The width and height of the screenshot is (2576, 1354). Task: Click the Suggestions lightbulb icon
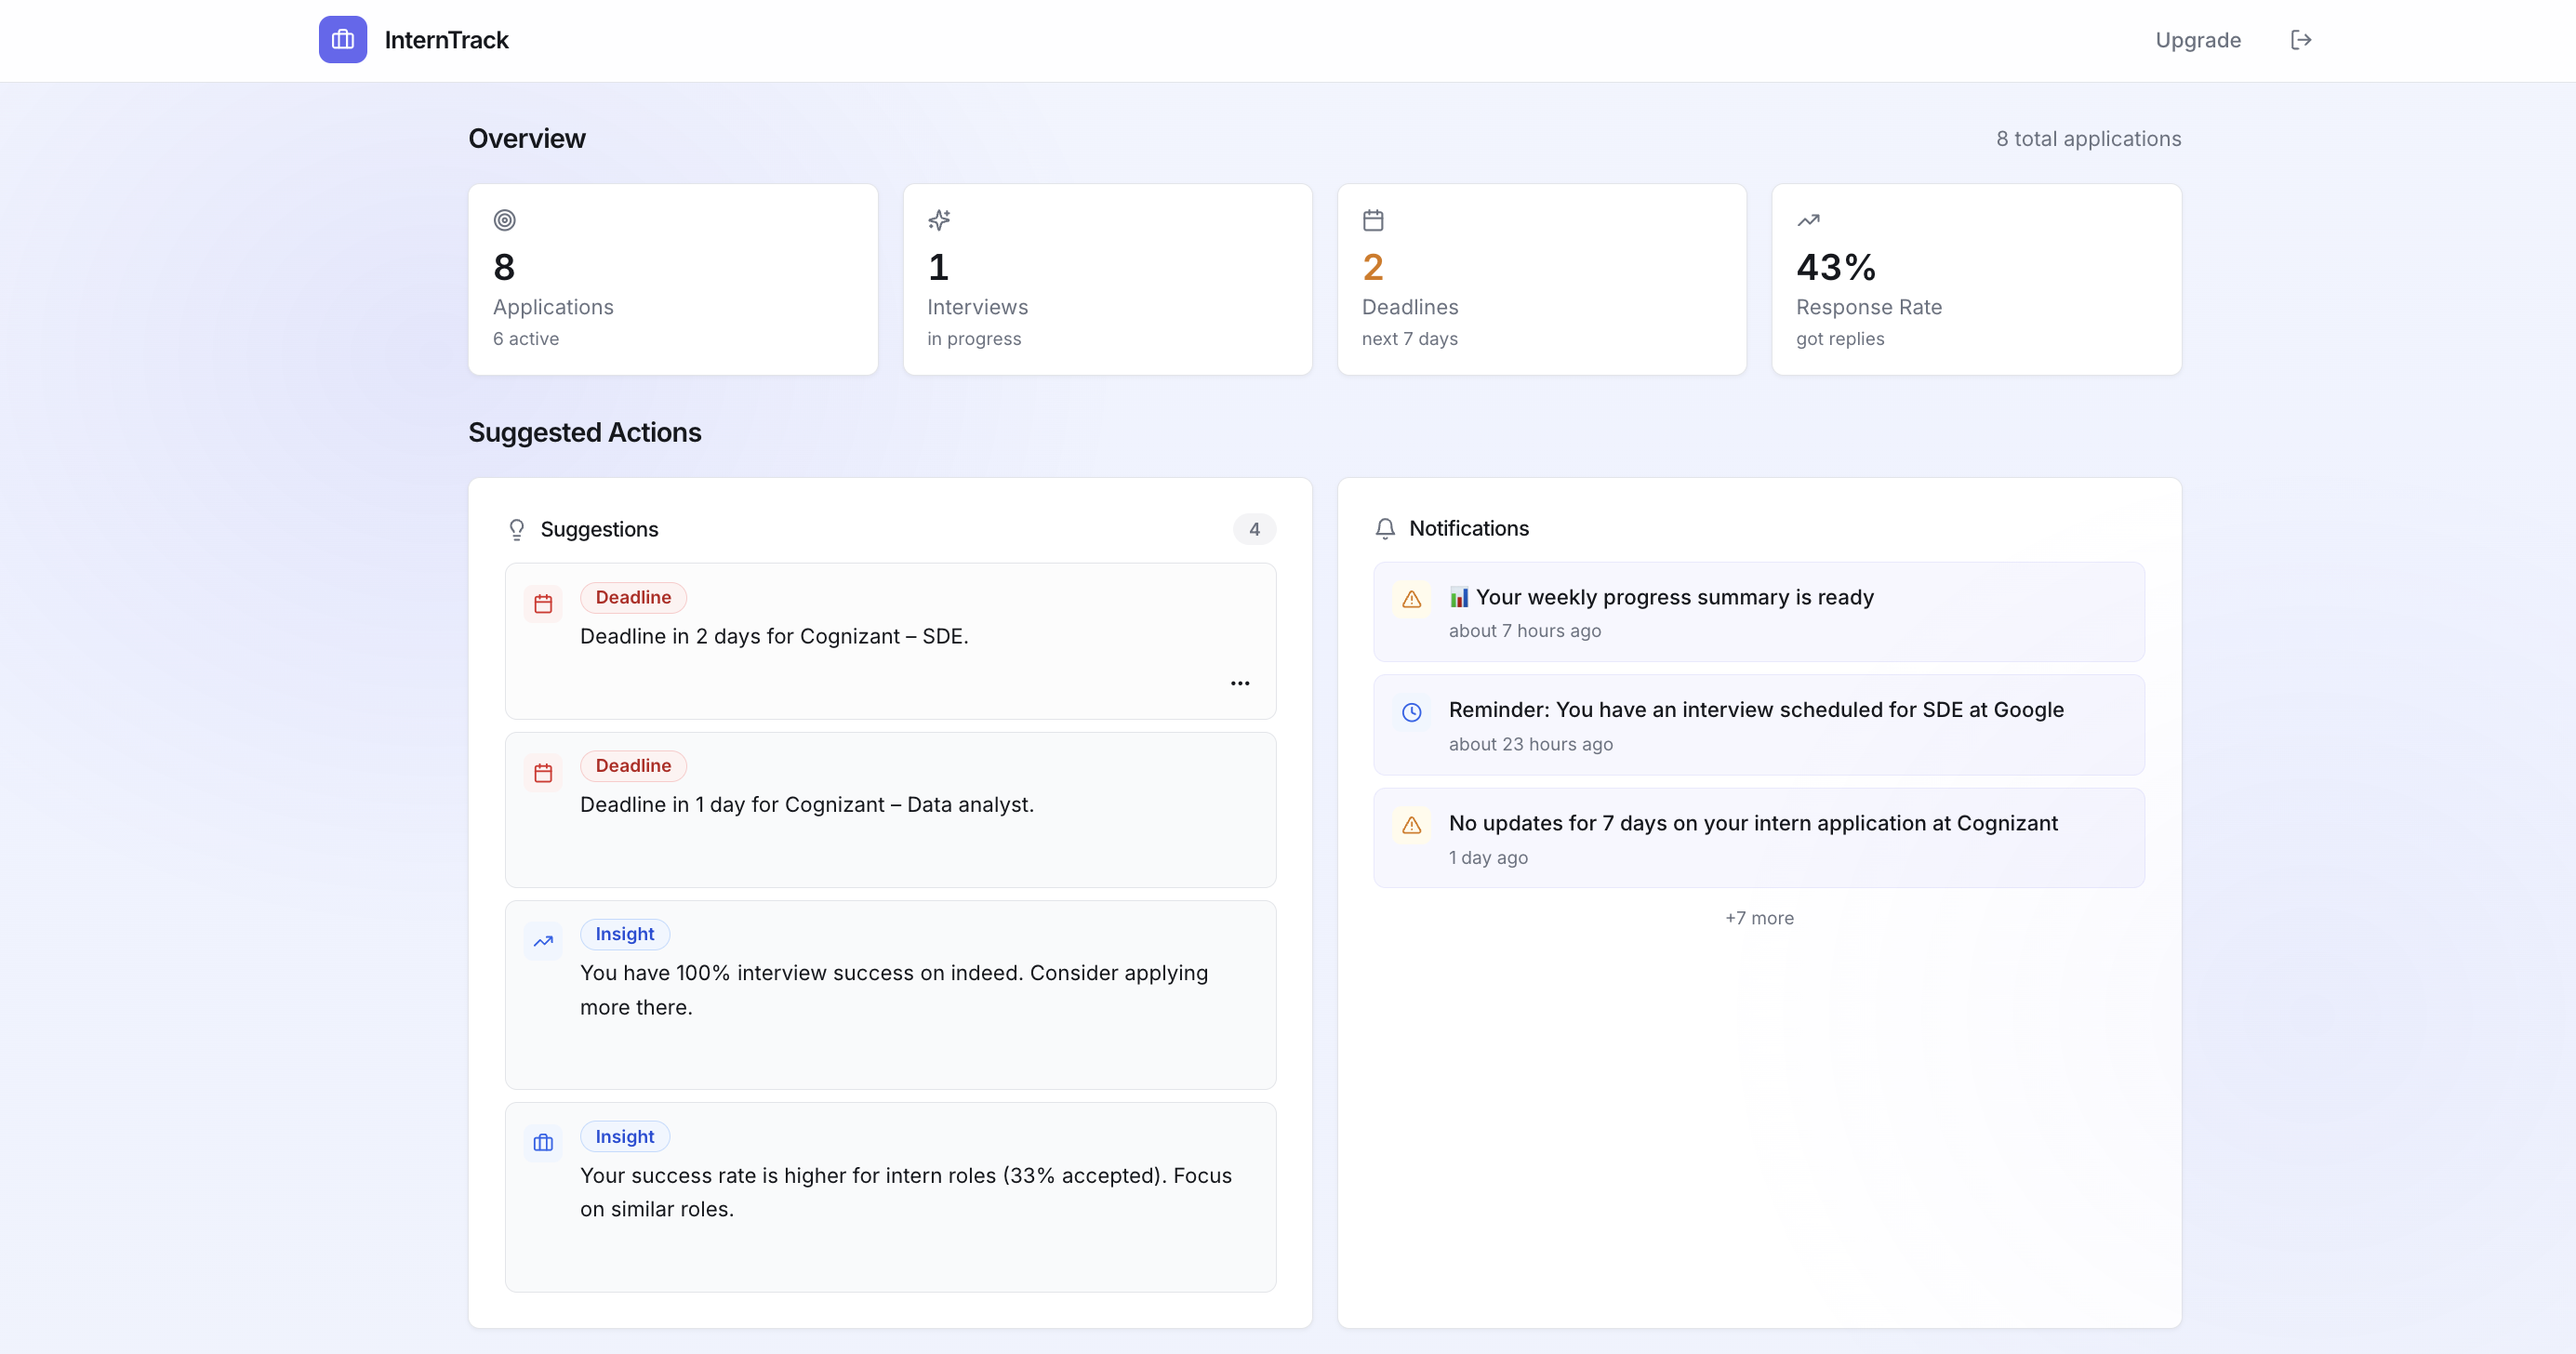pos(516,529)
